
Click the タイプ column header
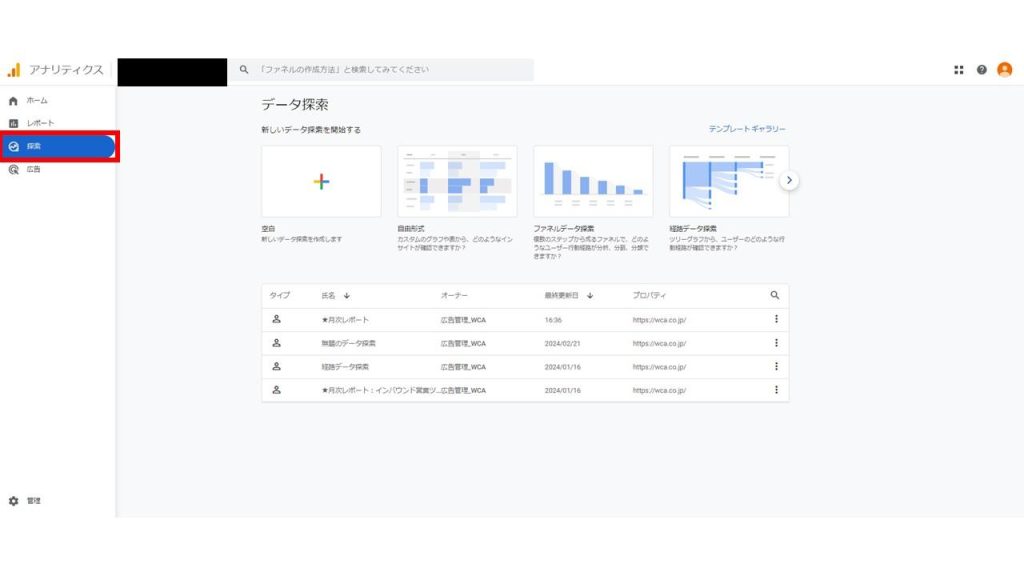pos(280,296)
